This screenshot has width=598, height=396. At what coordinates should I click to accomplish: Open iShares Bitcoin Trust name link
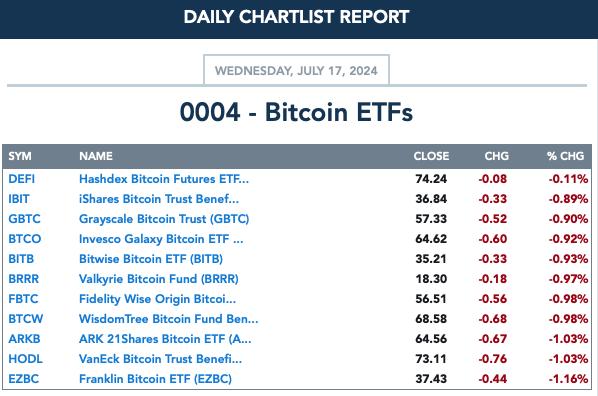click(x=159, y=199)
